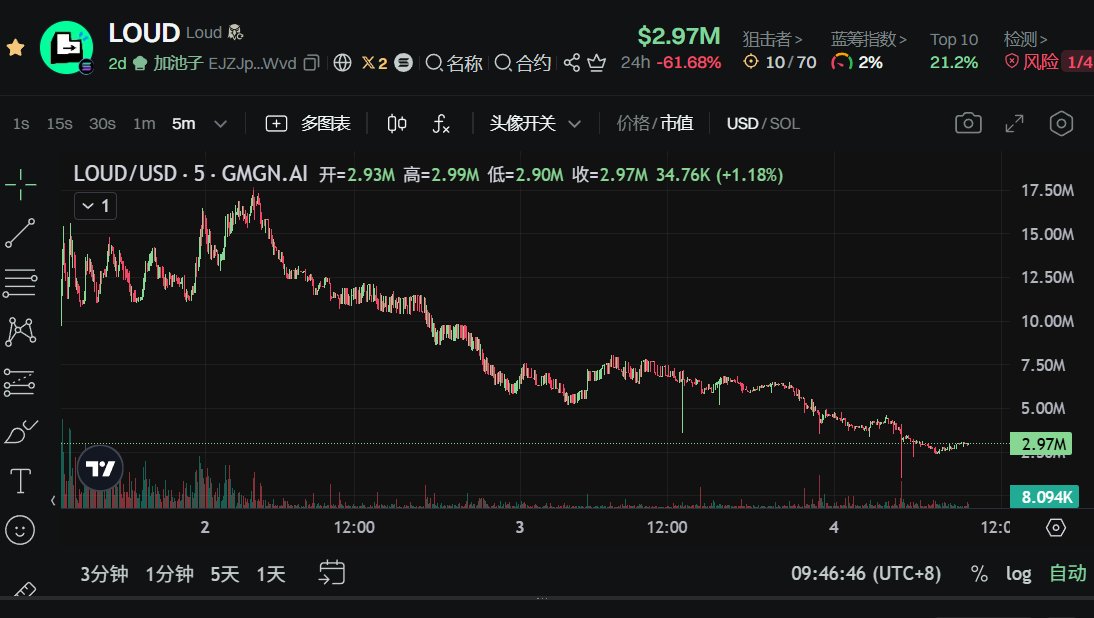Click the Top 10 label

(x=954, y=39)
